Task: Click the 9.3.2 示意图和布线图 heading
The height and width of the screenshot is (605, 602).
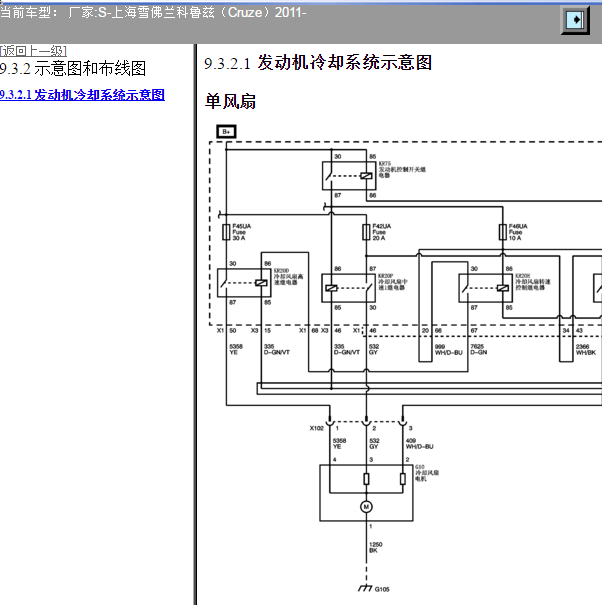Action: click(73, 69)
